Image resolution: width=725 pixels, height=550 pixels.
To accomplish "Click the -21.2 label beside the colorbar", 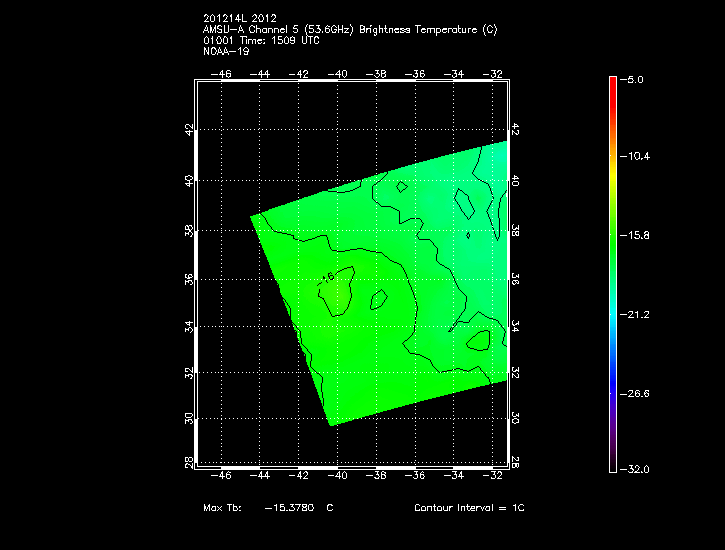I will coord(637,314).
